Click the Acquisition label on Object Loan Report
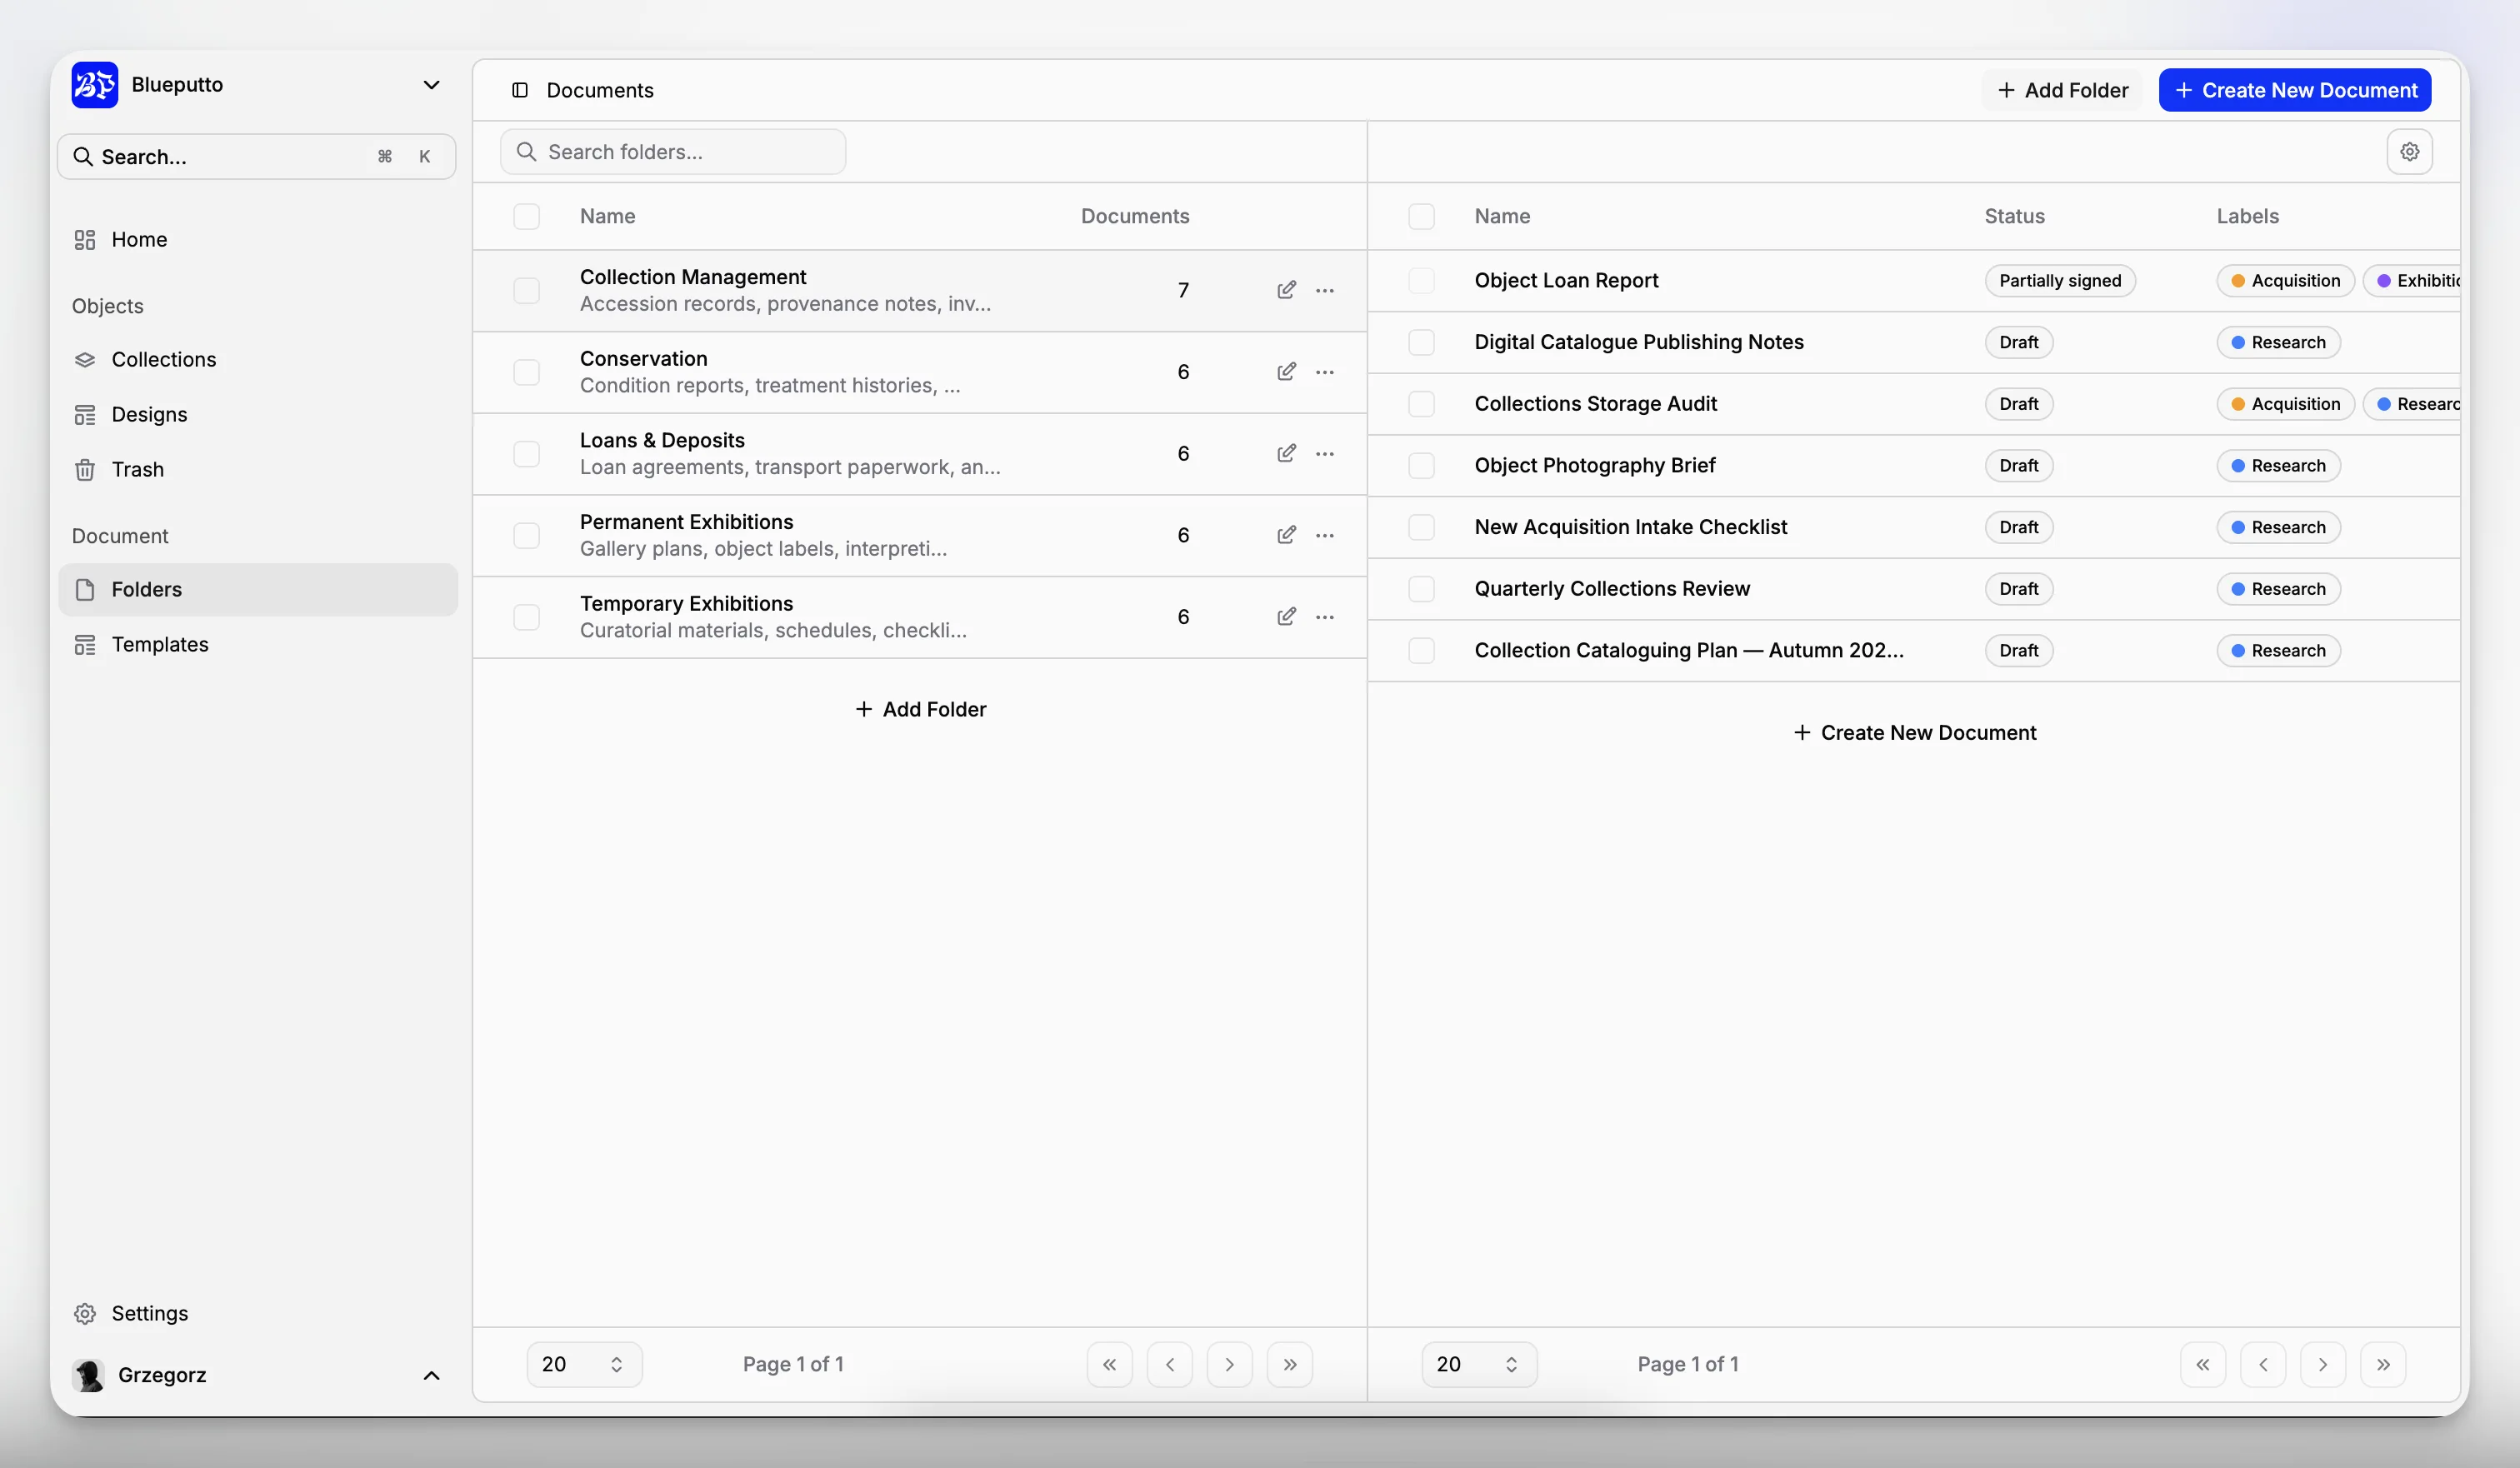The width and height of the screenshot is (2520, 1468). tap(2285, 281)
